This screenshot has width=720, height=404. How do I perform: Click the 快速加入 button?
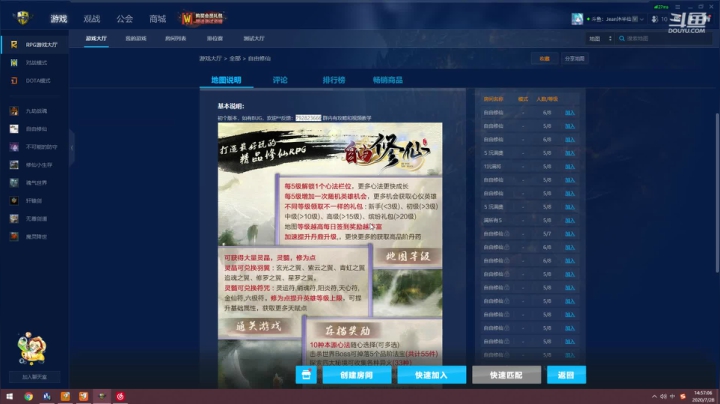coord(432,375)
